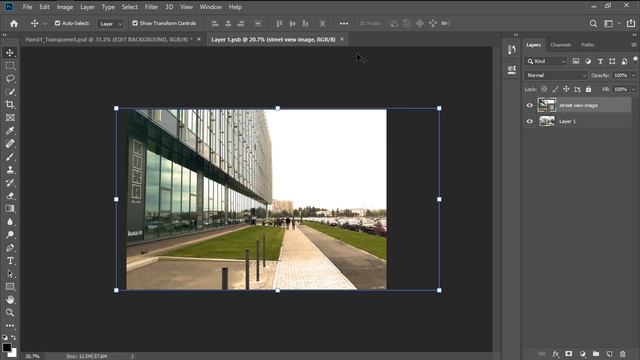Select the Eyedropper tool

tap(10, 131)
